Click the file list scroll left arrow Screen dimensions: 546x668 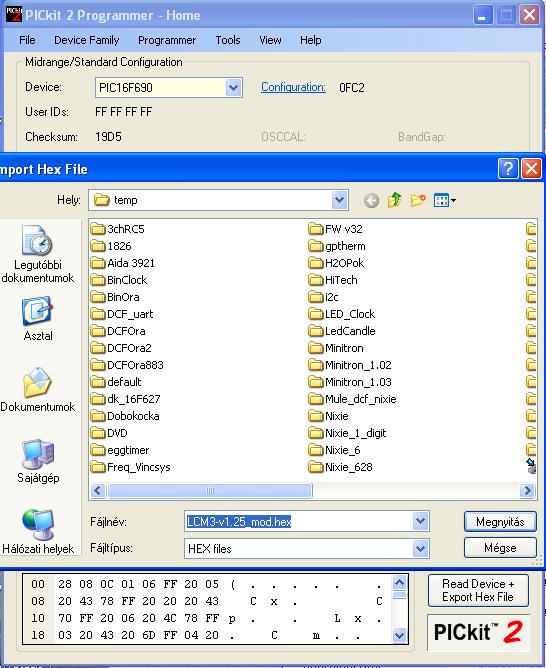[98, 490]
